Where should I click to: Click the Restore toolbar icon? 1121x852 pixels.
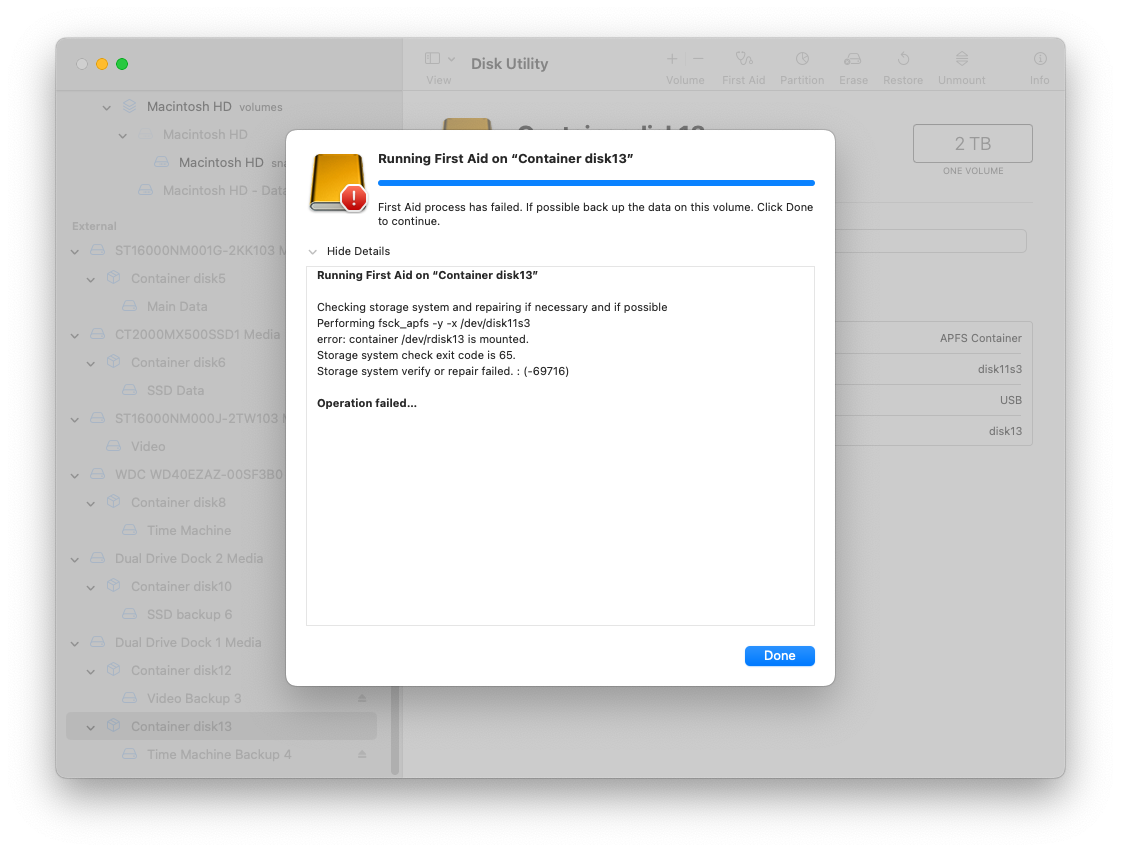tap(903, 59)
